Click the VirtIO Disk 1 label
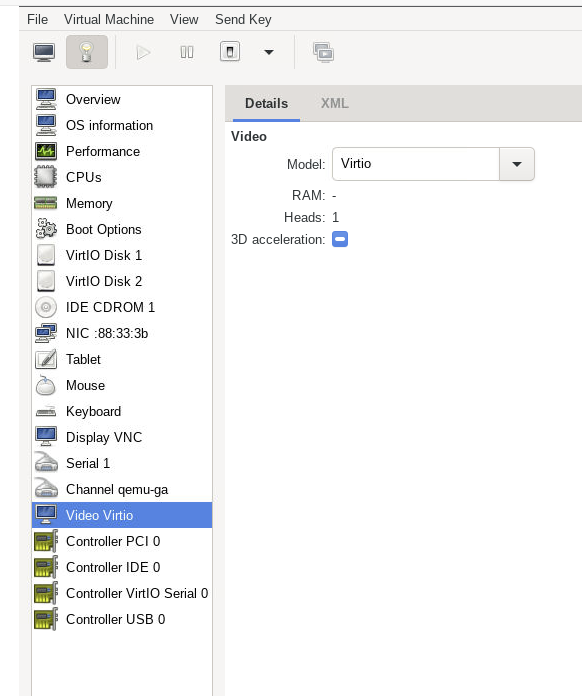Screen dimensions: 582x696 click(x=104, y=255)
